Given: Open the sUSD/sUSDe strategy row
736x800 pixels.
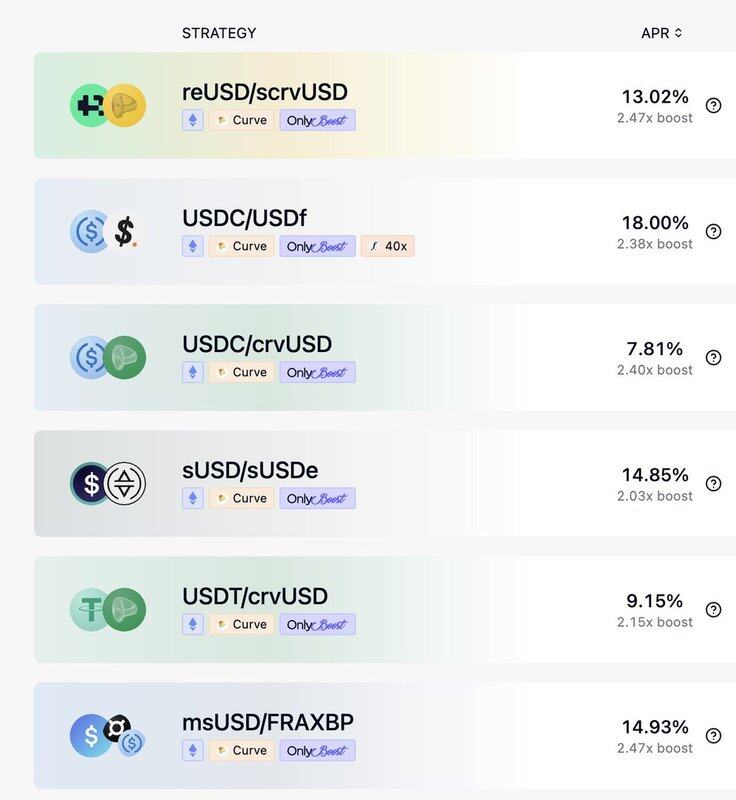Looking at the screenshot, I should point(385,484).
